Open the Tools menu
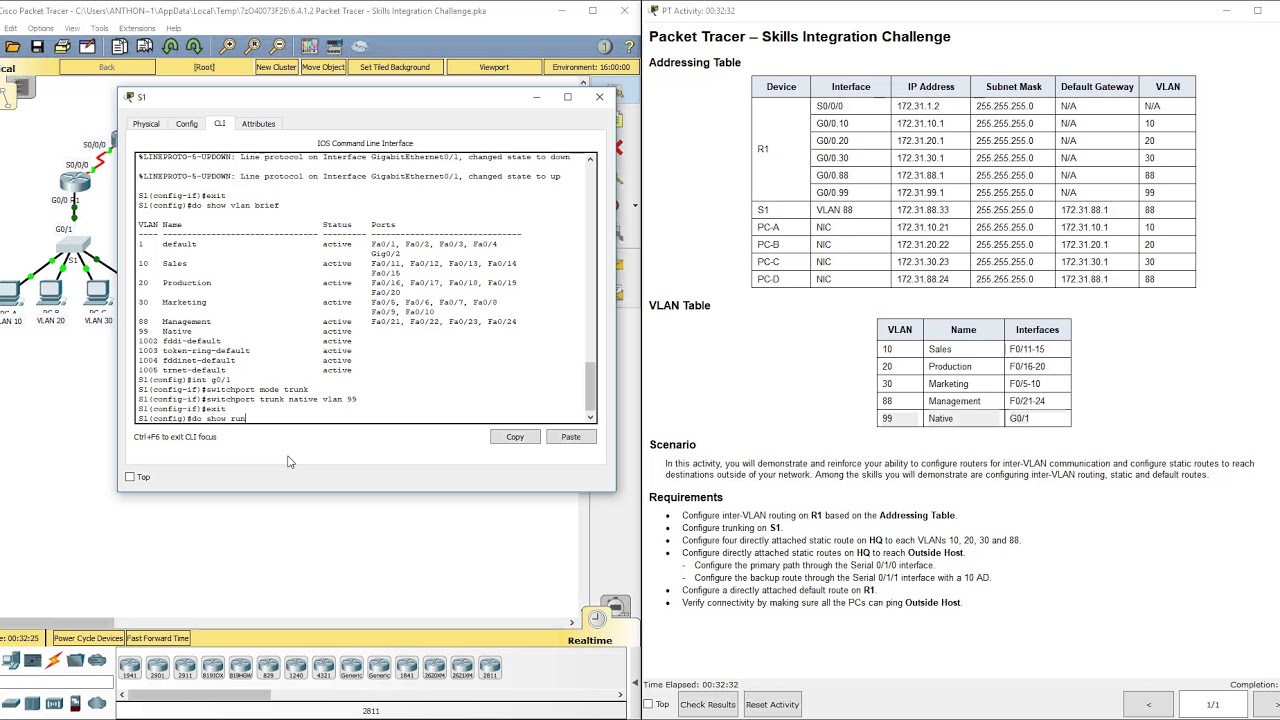 [x=99, y=28]
